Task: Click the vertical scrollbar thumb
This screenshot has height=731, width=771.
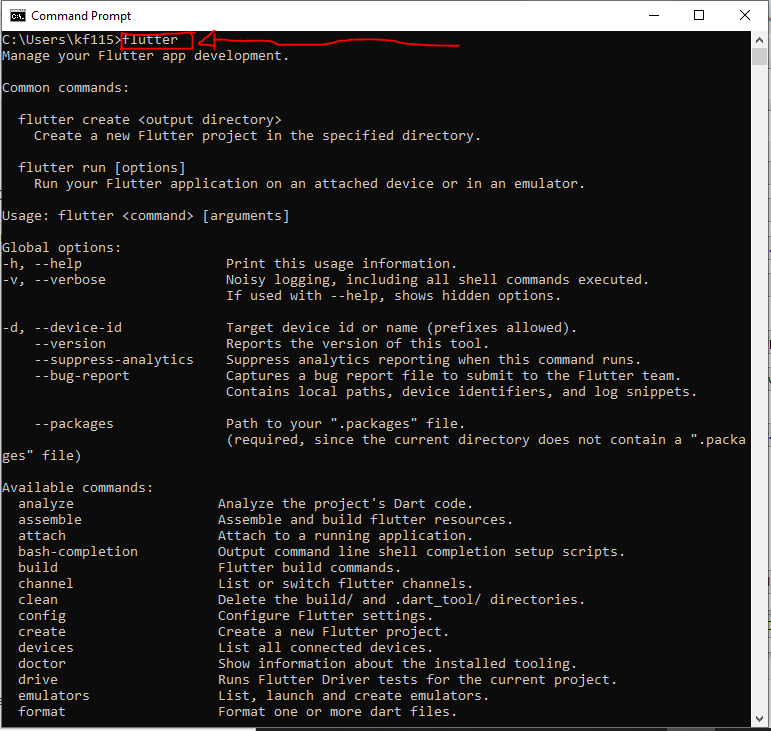Action: tap(759, 57)
